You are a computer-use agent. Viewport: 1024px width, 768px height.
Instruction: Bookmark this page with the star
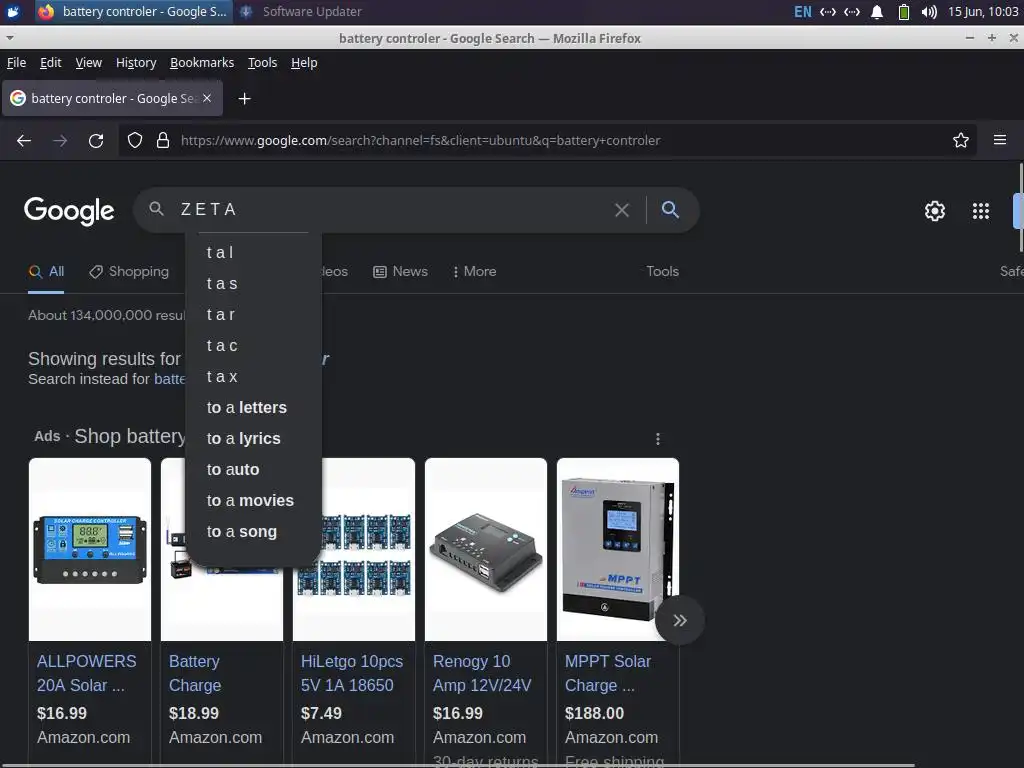point(961,140)
